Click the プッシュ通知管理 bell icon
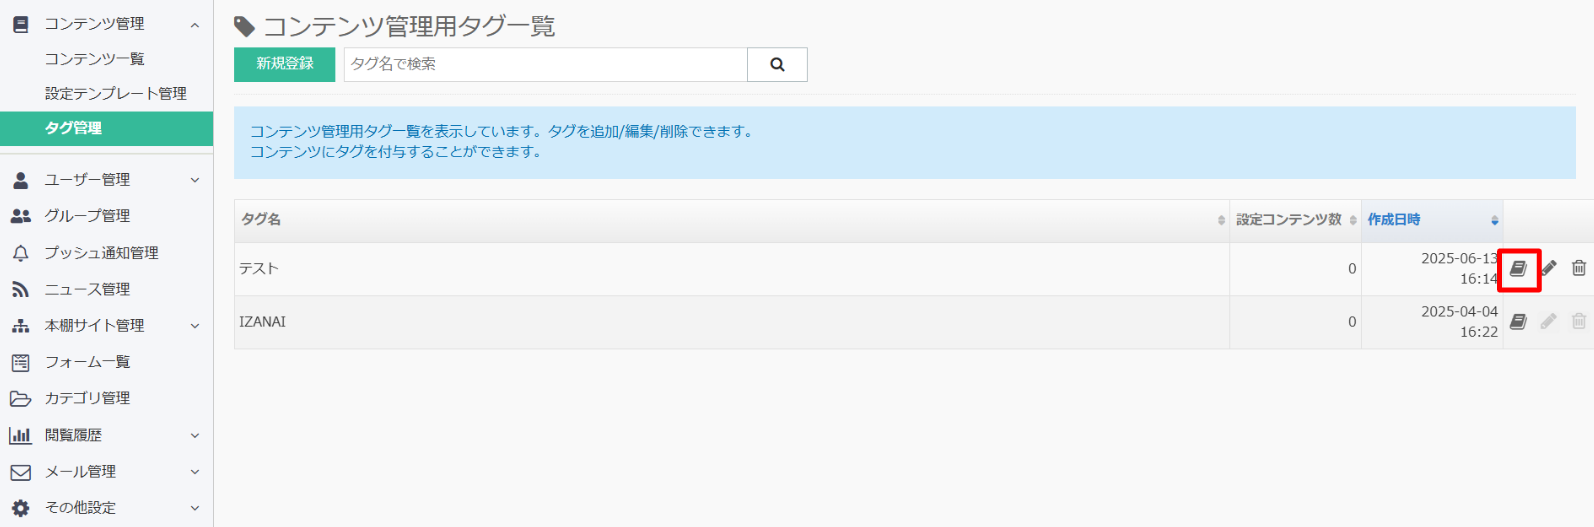Screen dimensions: 1594x527 pyautogui.click(x=20, y=253)
